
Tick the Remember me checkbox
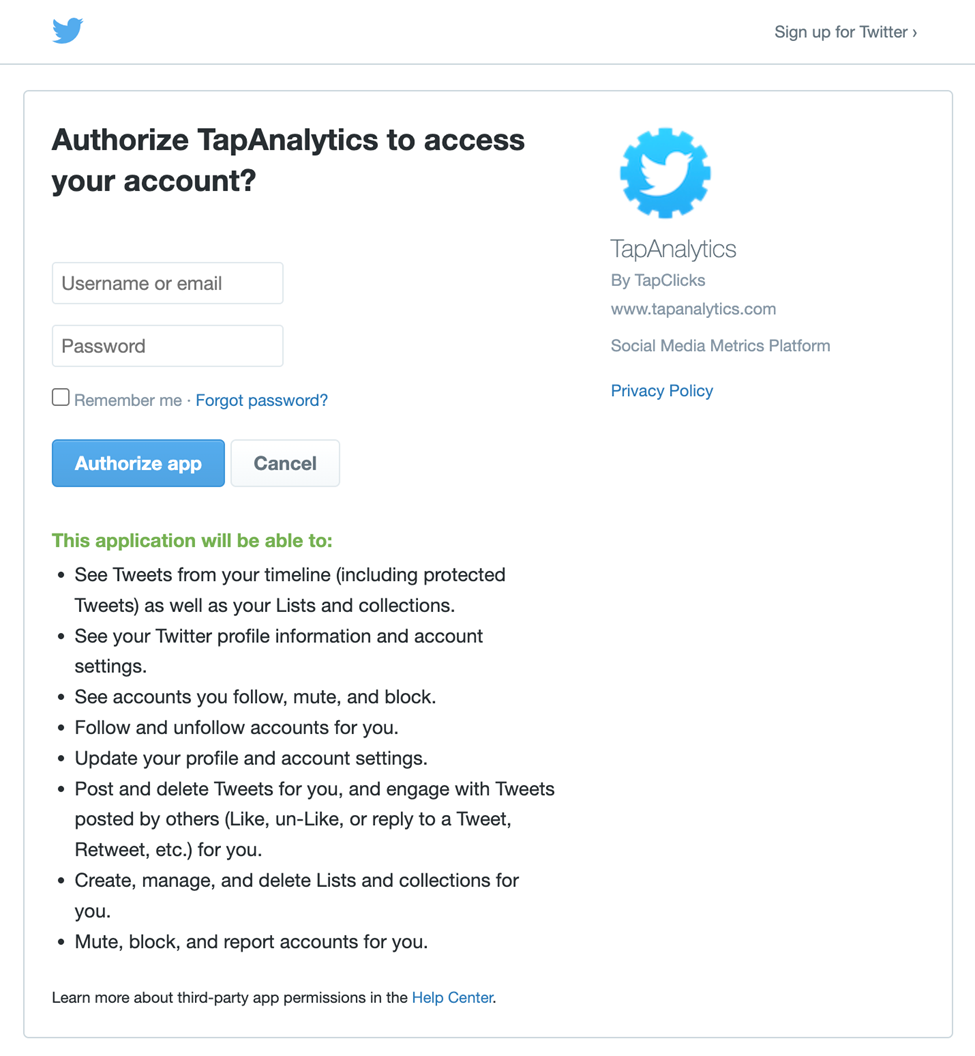[61, 397]
